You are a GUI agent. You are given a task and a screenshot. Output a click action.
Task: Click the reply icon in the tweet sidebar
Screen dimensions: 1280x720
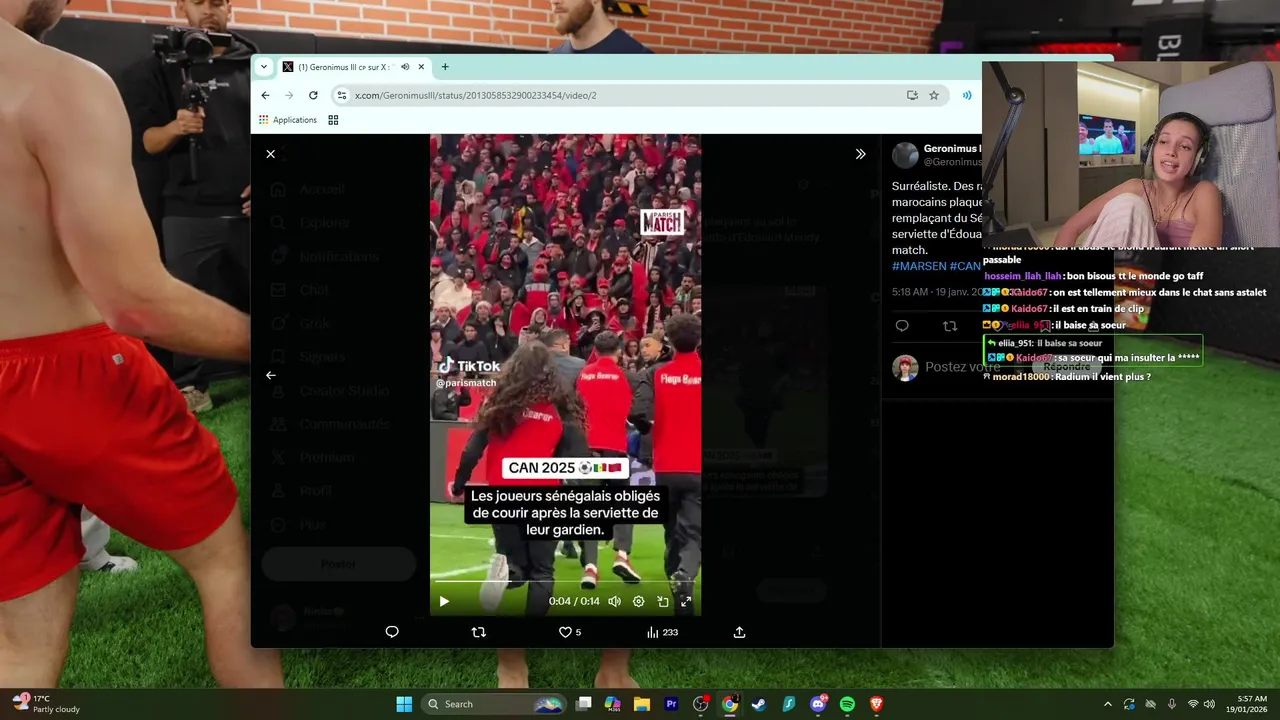coord(902,326)
